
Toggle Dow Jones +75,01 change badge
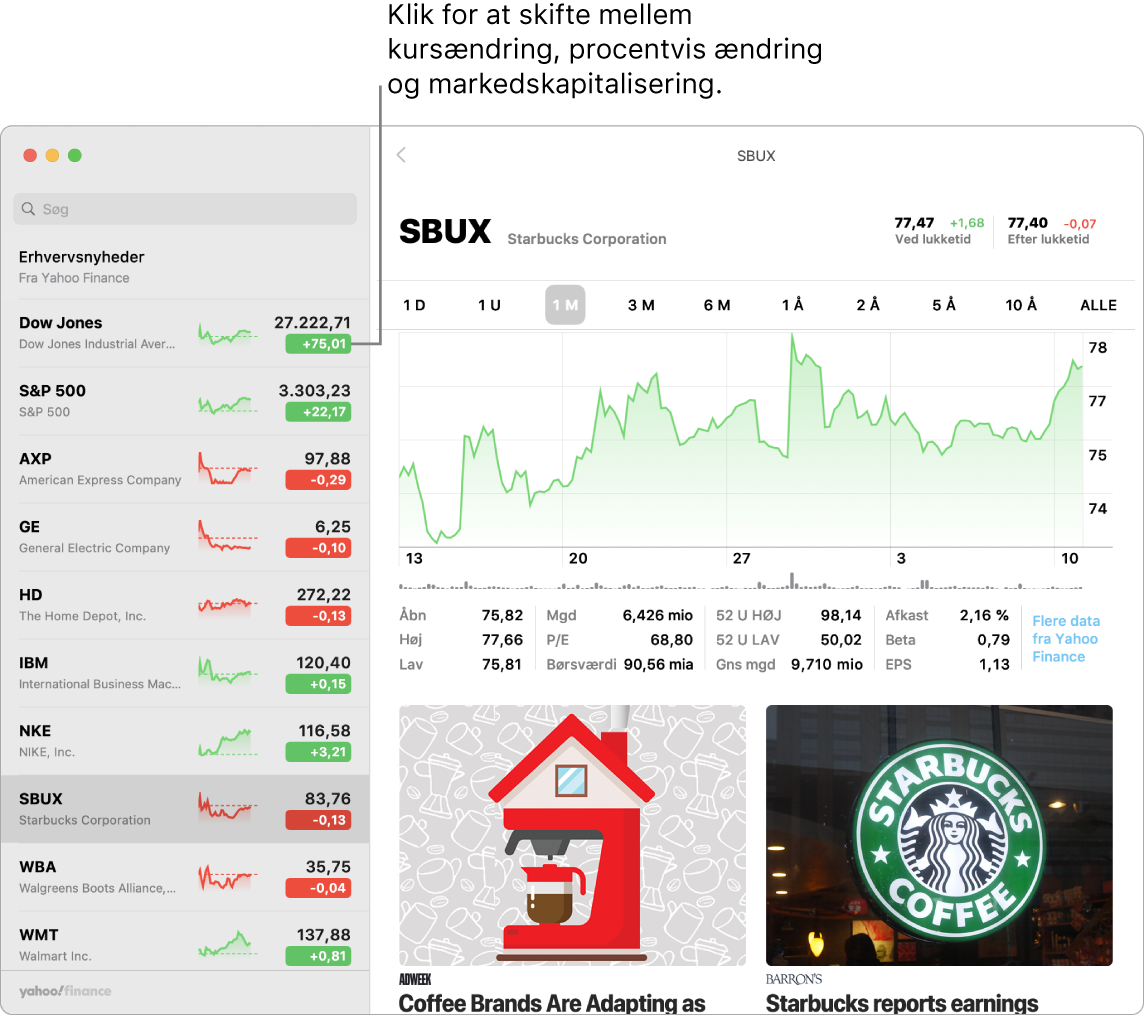[318, 344]
